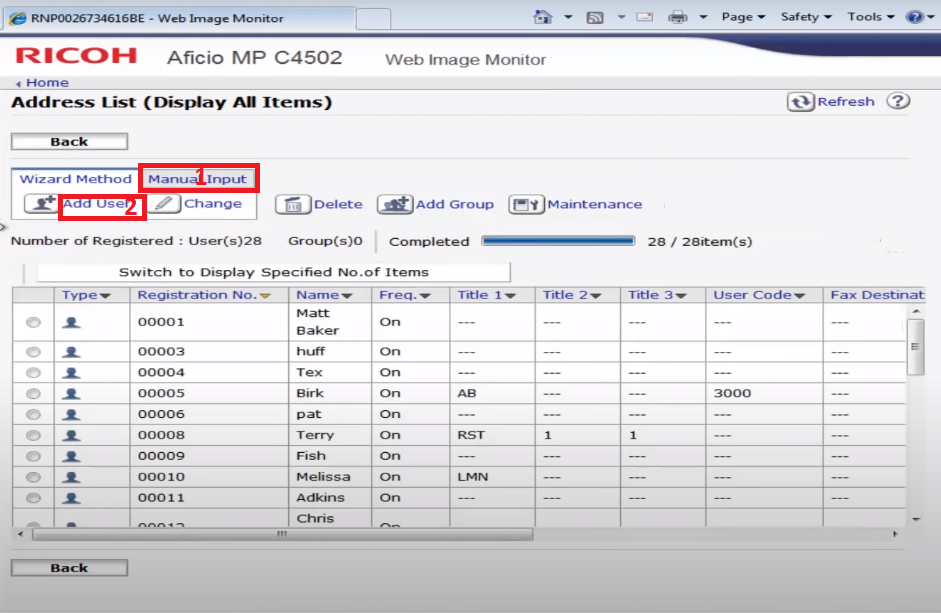The image size is (941, 613).
Task: Switch to the Wizard Method tab
Action: click(x=76, y=179)
